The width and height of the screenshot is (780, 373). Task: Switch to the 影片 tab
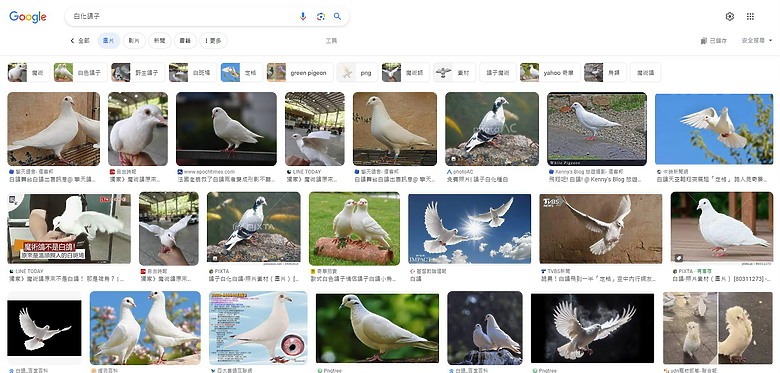coord(134,41)
